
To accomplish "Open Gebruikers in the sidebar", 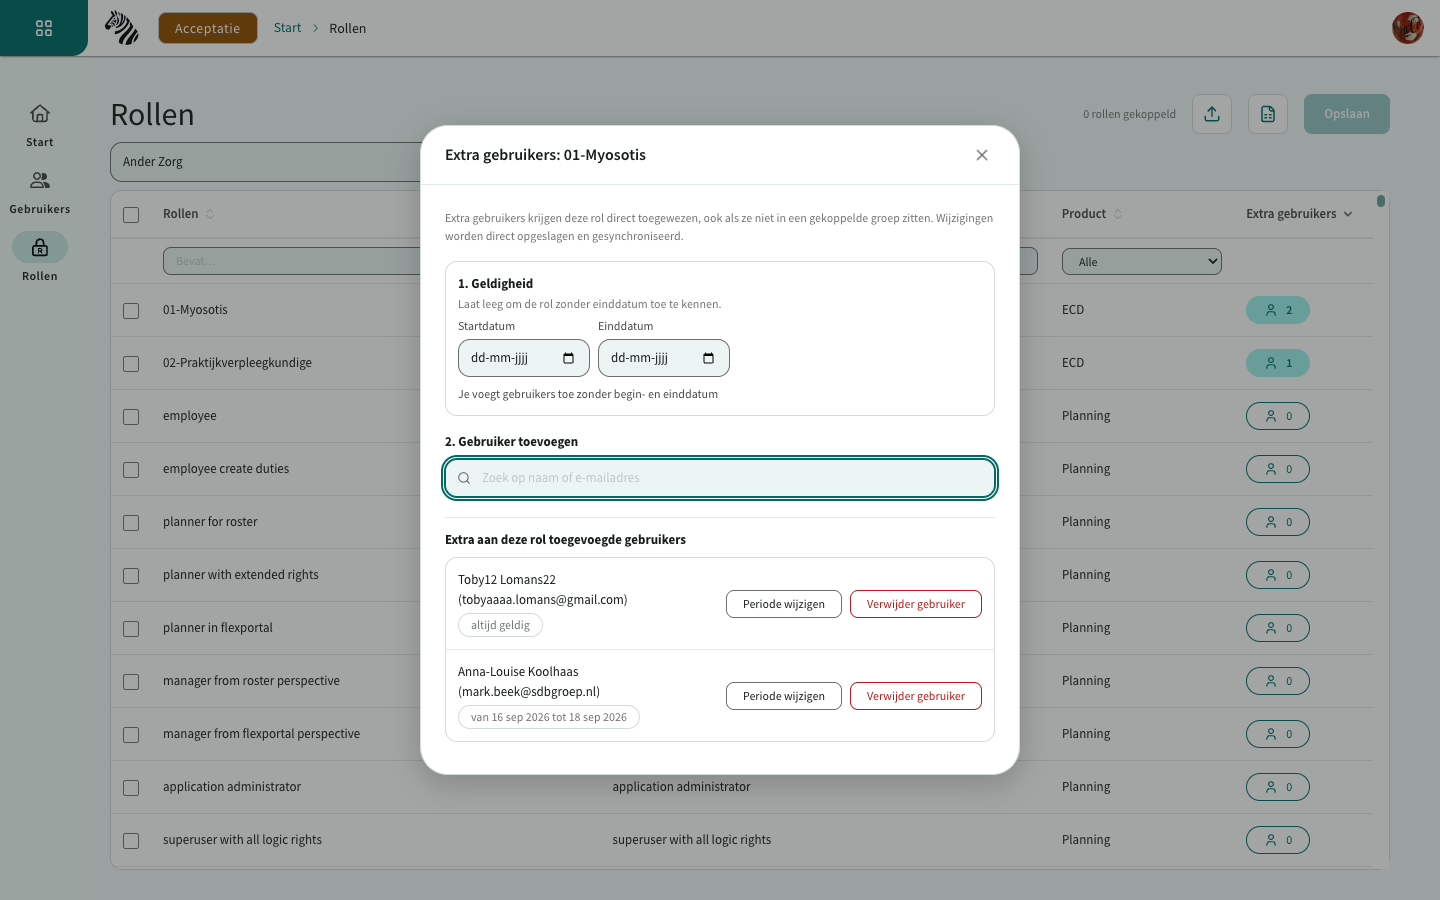I will click(x=40, y=193).
